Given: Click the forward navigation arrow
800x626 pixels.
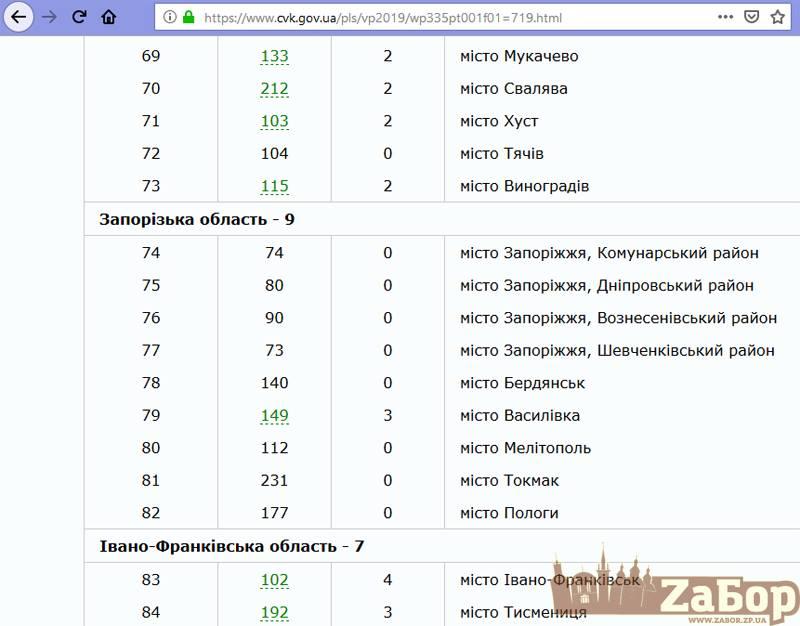Looking at the screenshot, I should pos(49,17).
